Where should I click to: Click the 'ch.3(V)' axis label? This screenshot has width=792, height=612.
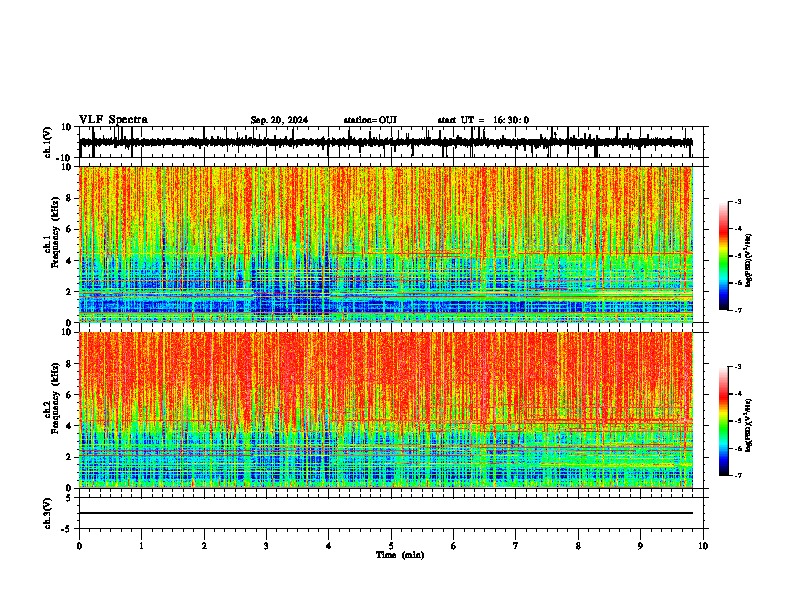click(48, 514)
